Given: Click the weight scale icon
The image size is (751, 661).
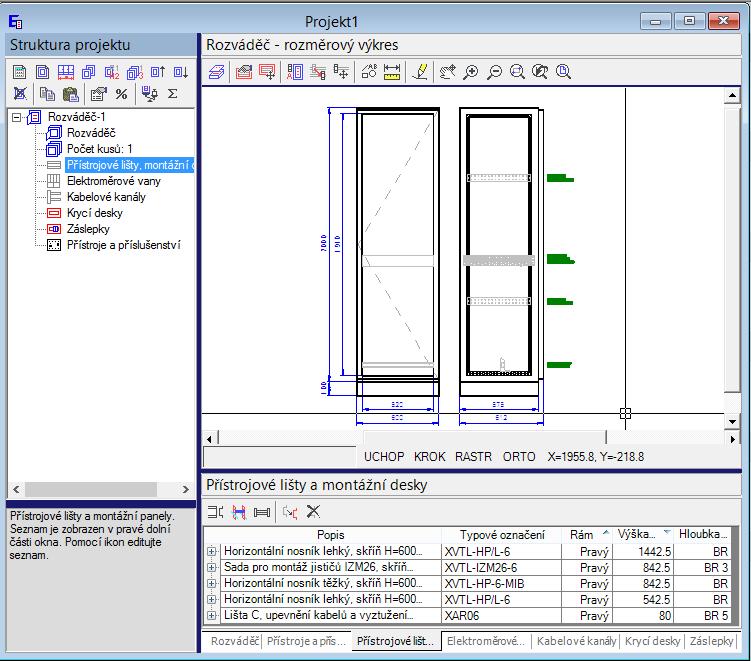Looking at the screenshot, I should pos(150,93).
